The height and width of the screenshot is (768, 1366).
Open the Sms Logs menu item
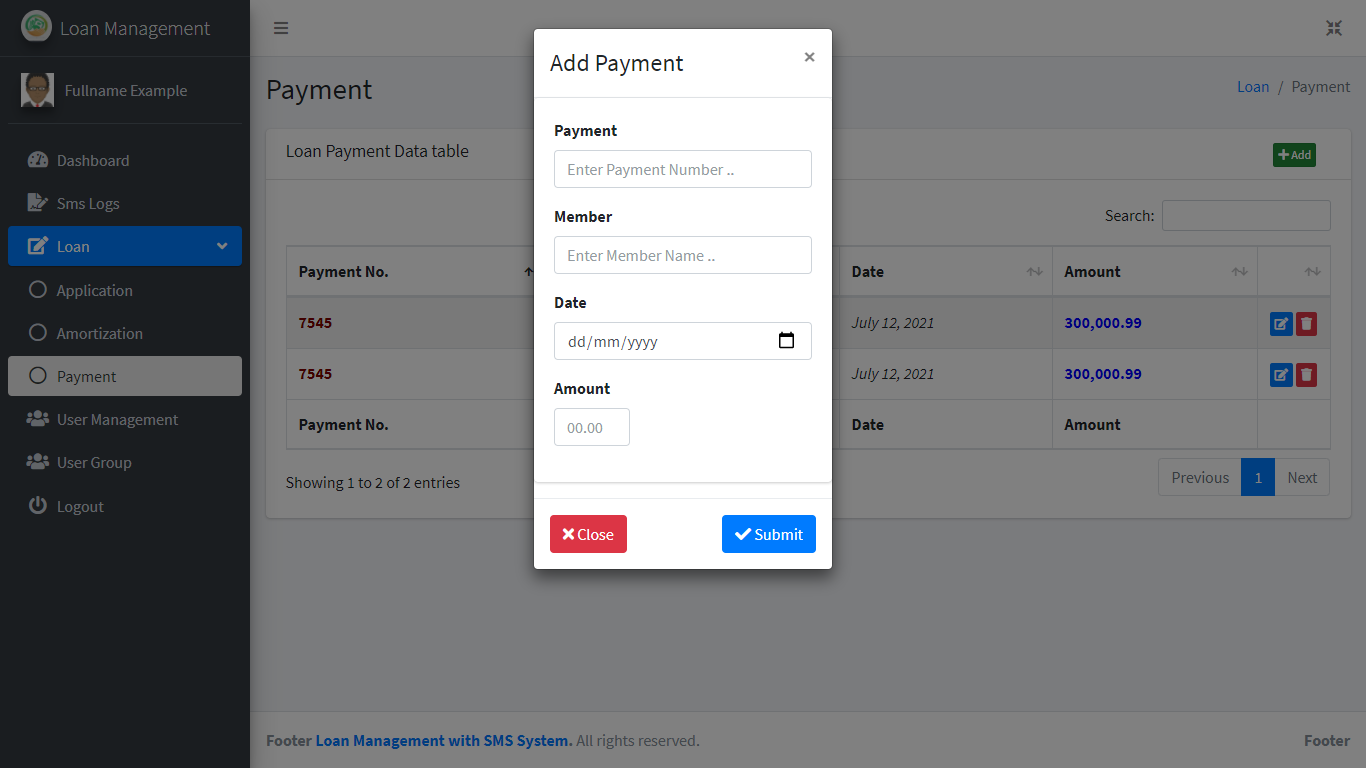click(125, 203)
